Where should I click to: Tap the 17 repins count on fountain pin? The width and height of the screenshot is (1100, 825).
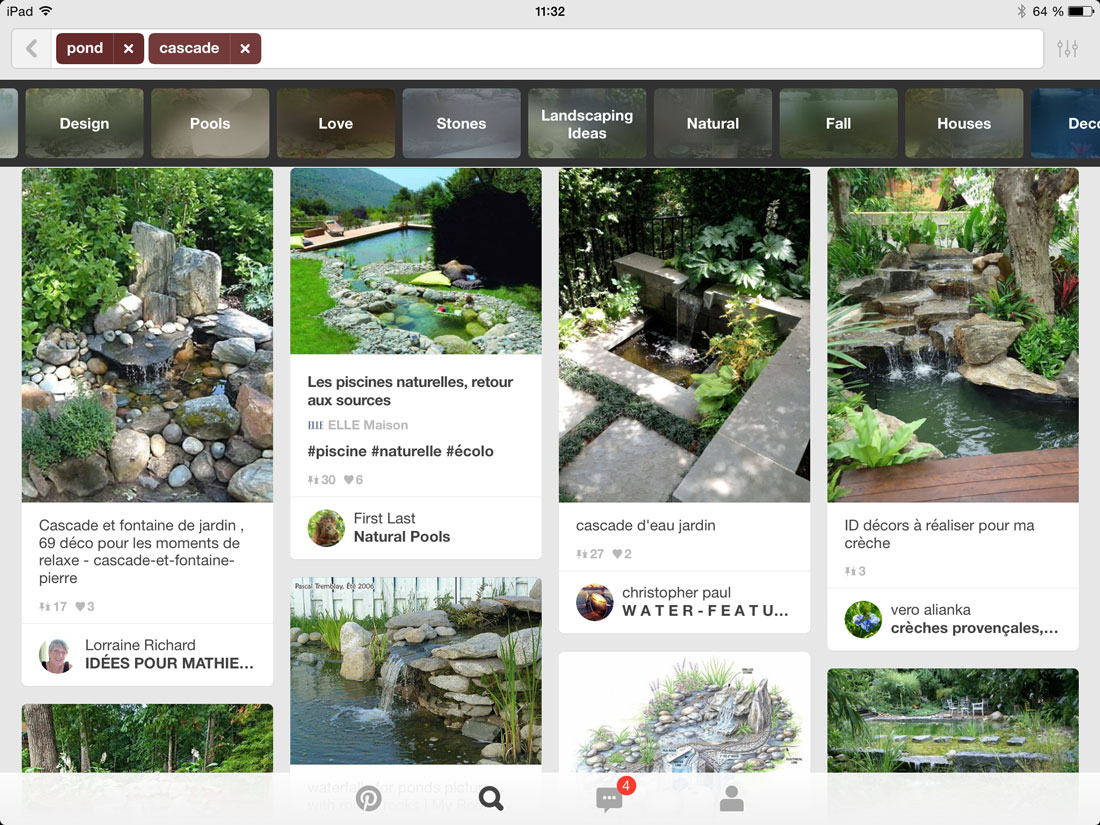(53, 606)
